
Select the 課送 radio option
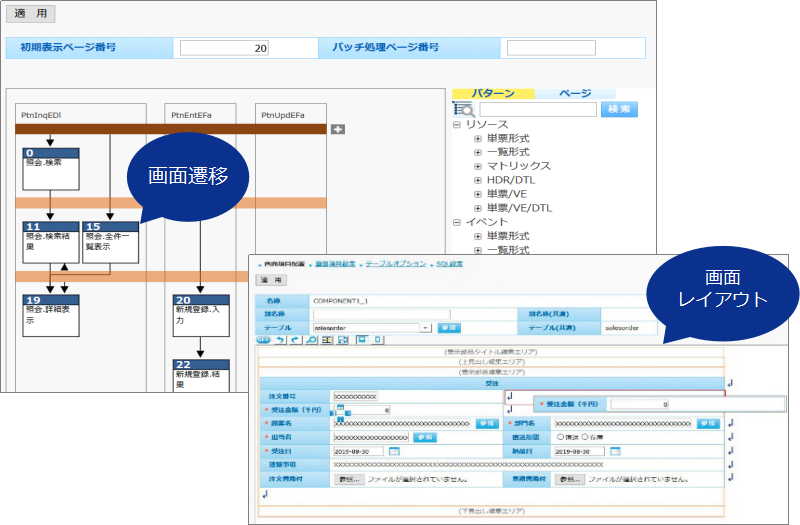pos(559,437)
